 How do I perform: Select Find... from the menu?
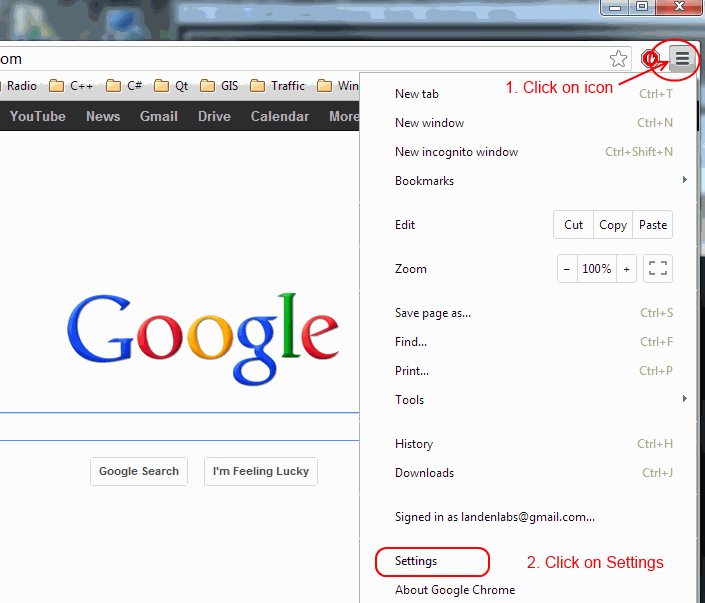528,342
